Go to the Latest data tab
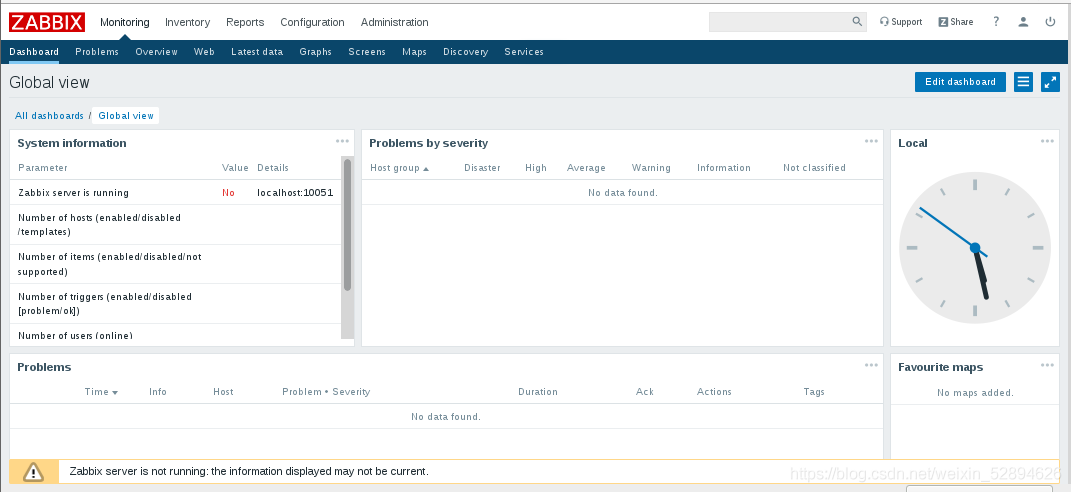Viewport: 1071px width, 492px height. (257, 52)
